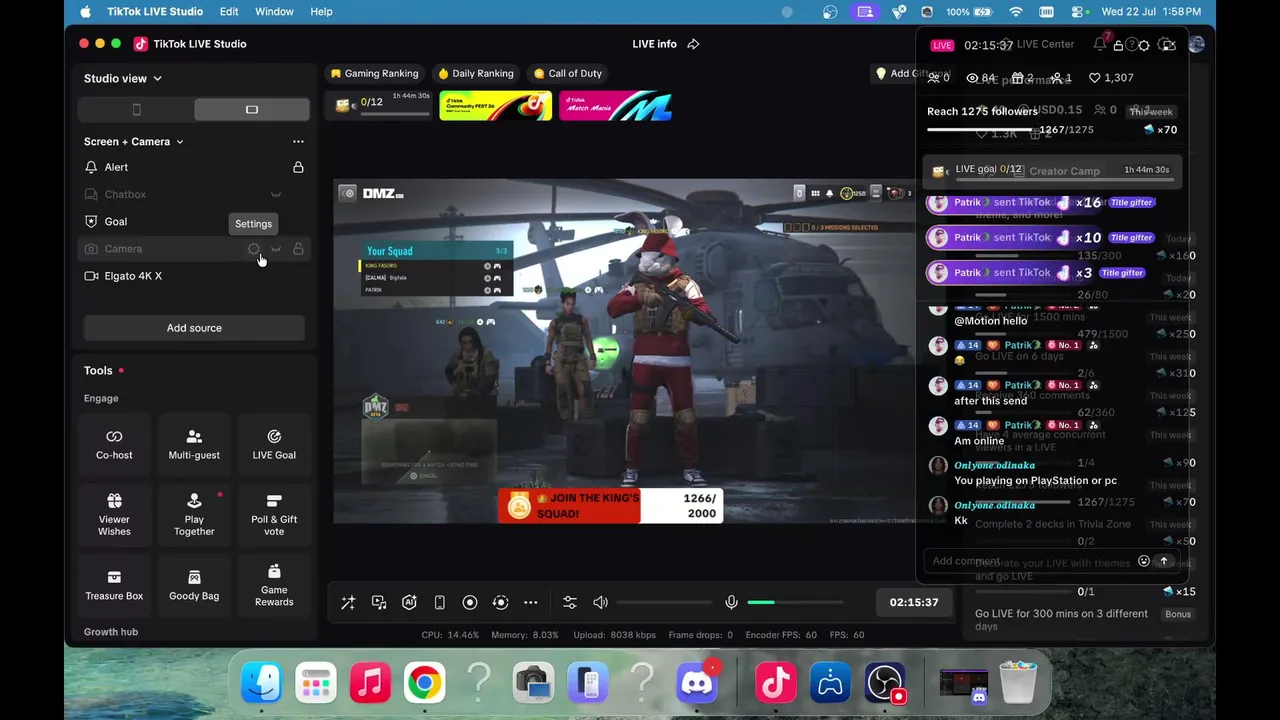Screen dimensions: 1280x720
Task: Open more toolbar options ellipsis
Action: [x=531, y=602]
